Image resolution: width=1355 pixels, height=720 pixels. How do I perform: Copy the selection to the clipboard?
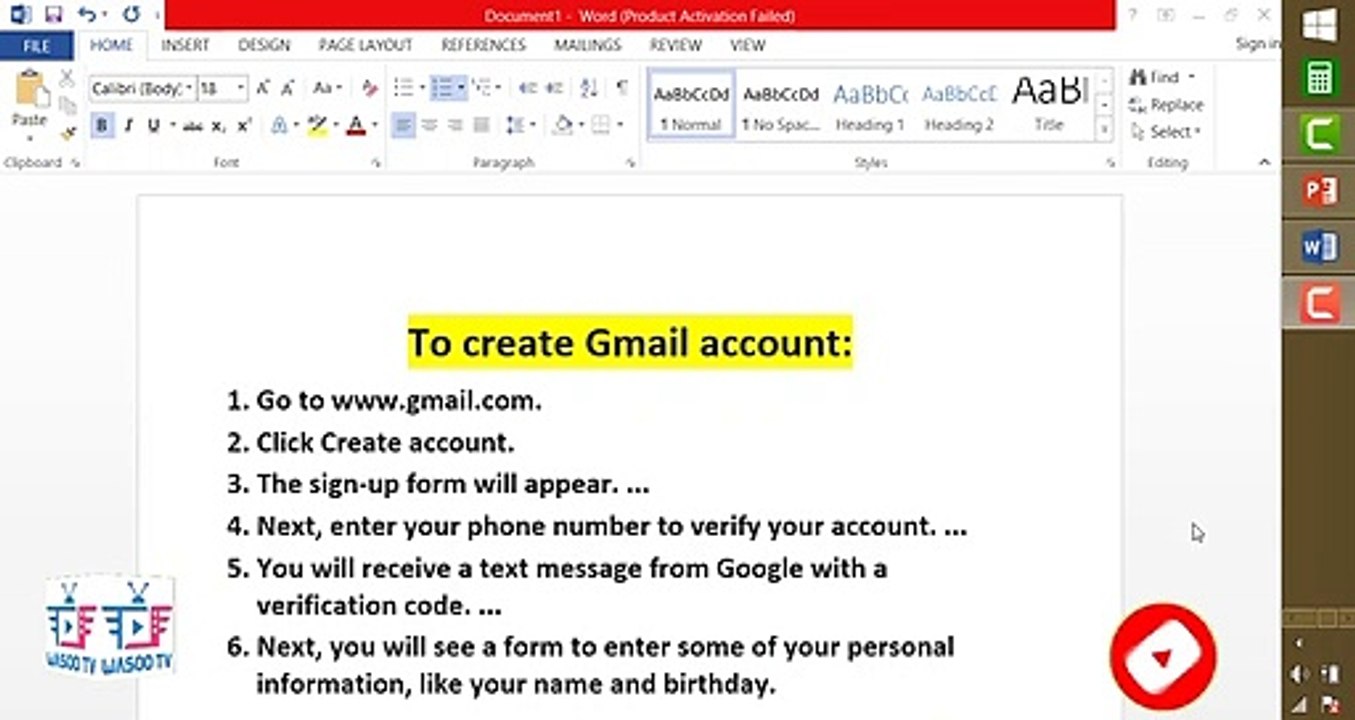68,104
